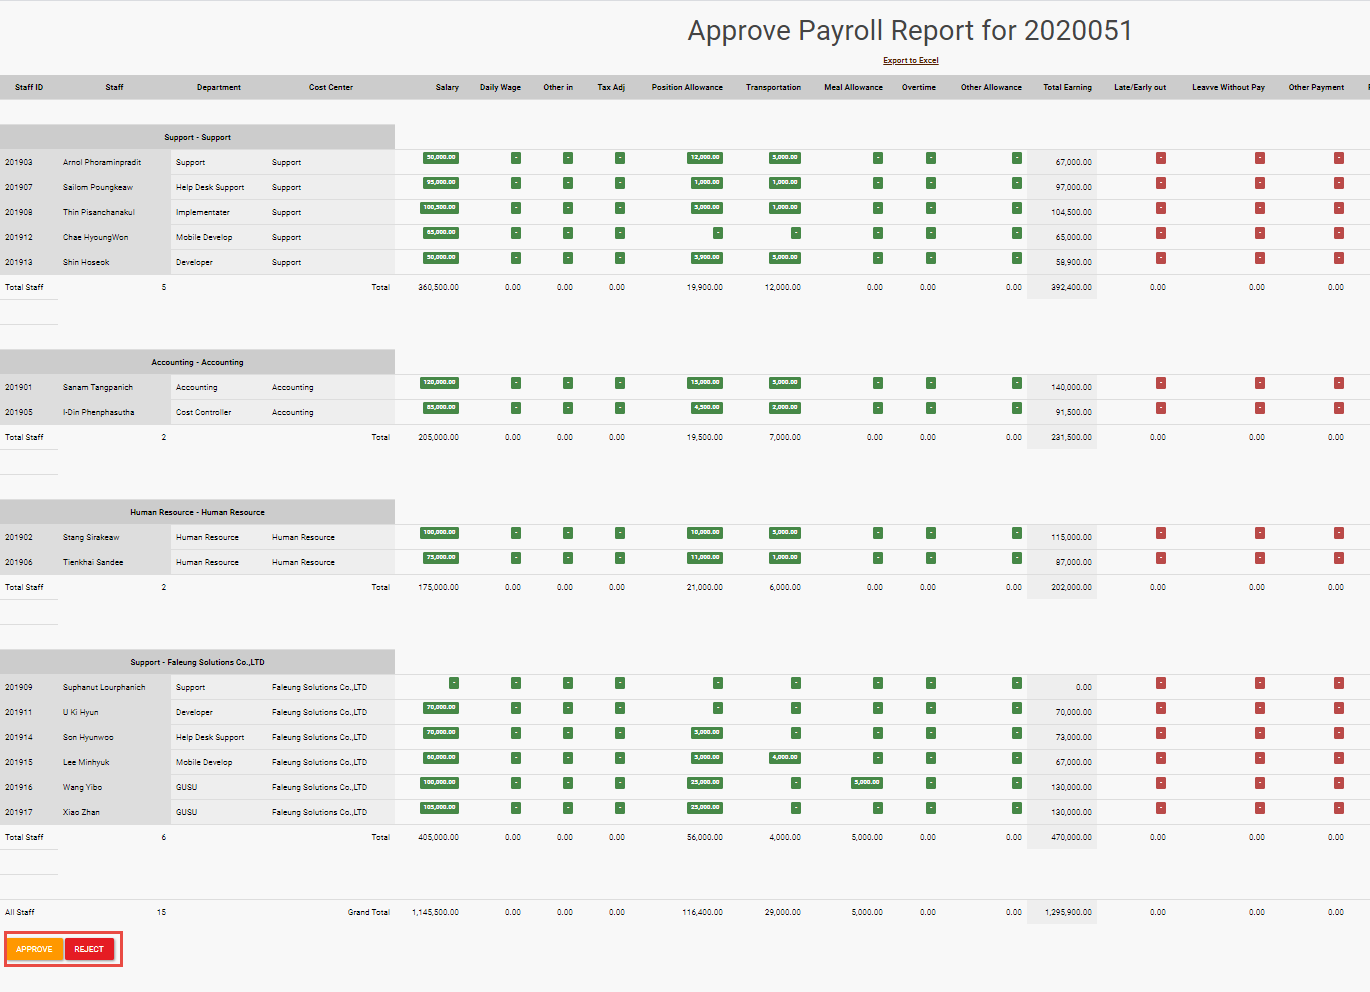Click Arnol Phoraminpradit's Salary amount badge
This screenshot has height=992, width=1370.
[439, 157]
